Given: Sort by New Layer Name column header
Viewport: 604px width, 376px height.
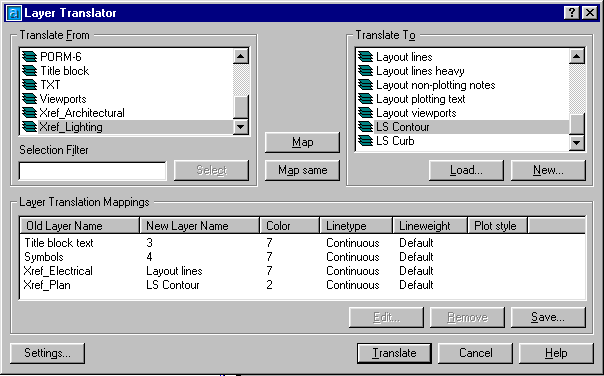Looking at the screenshot, I should click(200, 226).
